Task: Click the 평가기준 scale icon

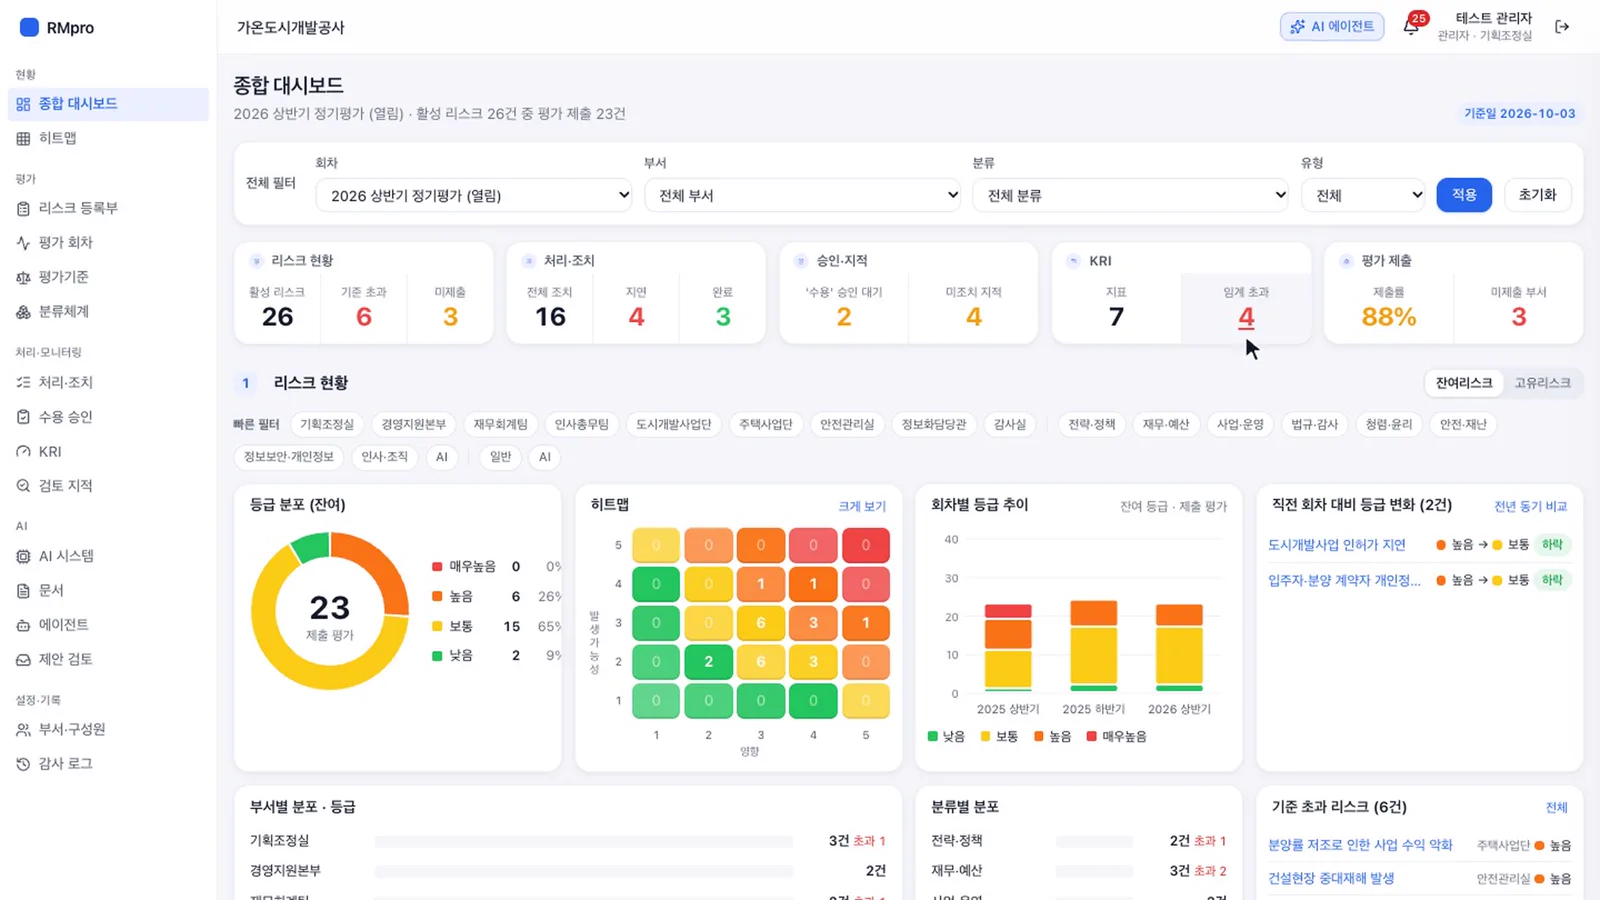Action: click(x=23, y=277)
